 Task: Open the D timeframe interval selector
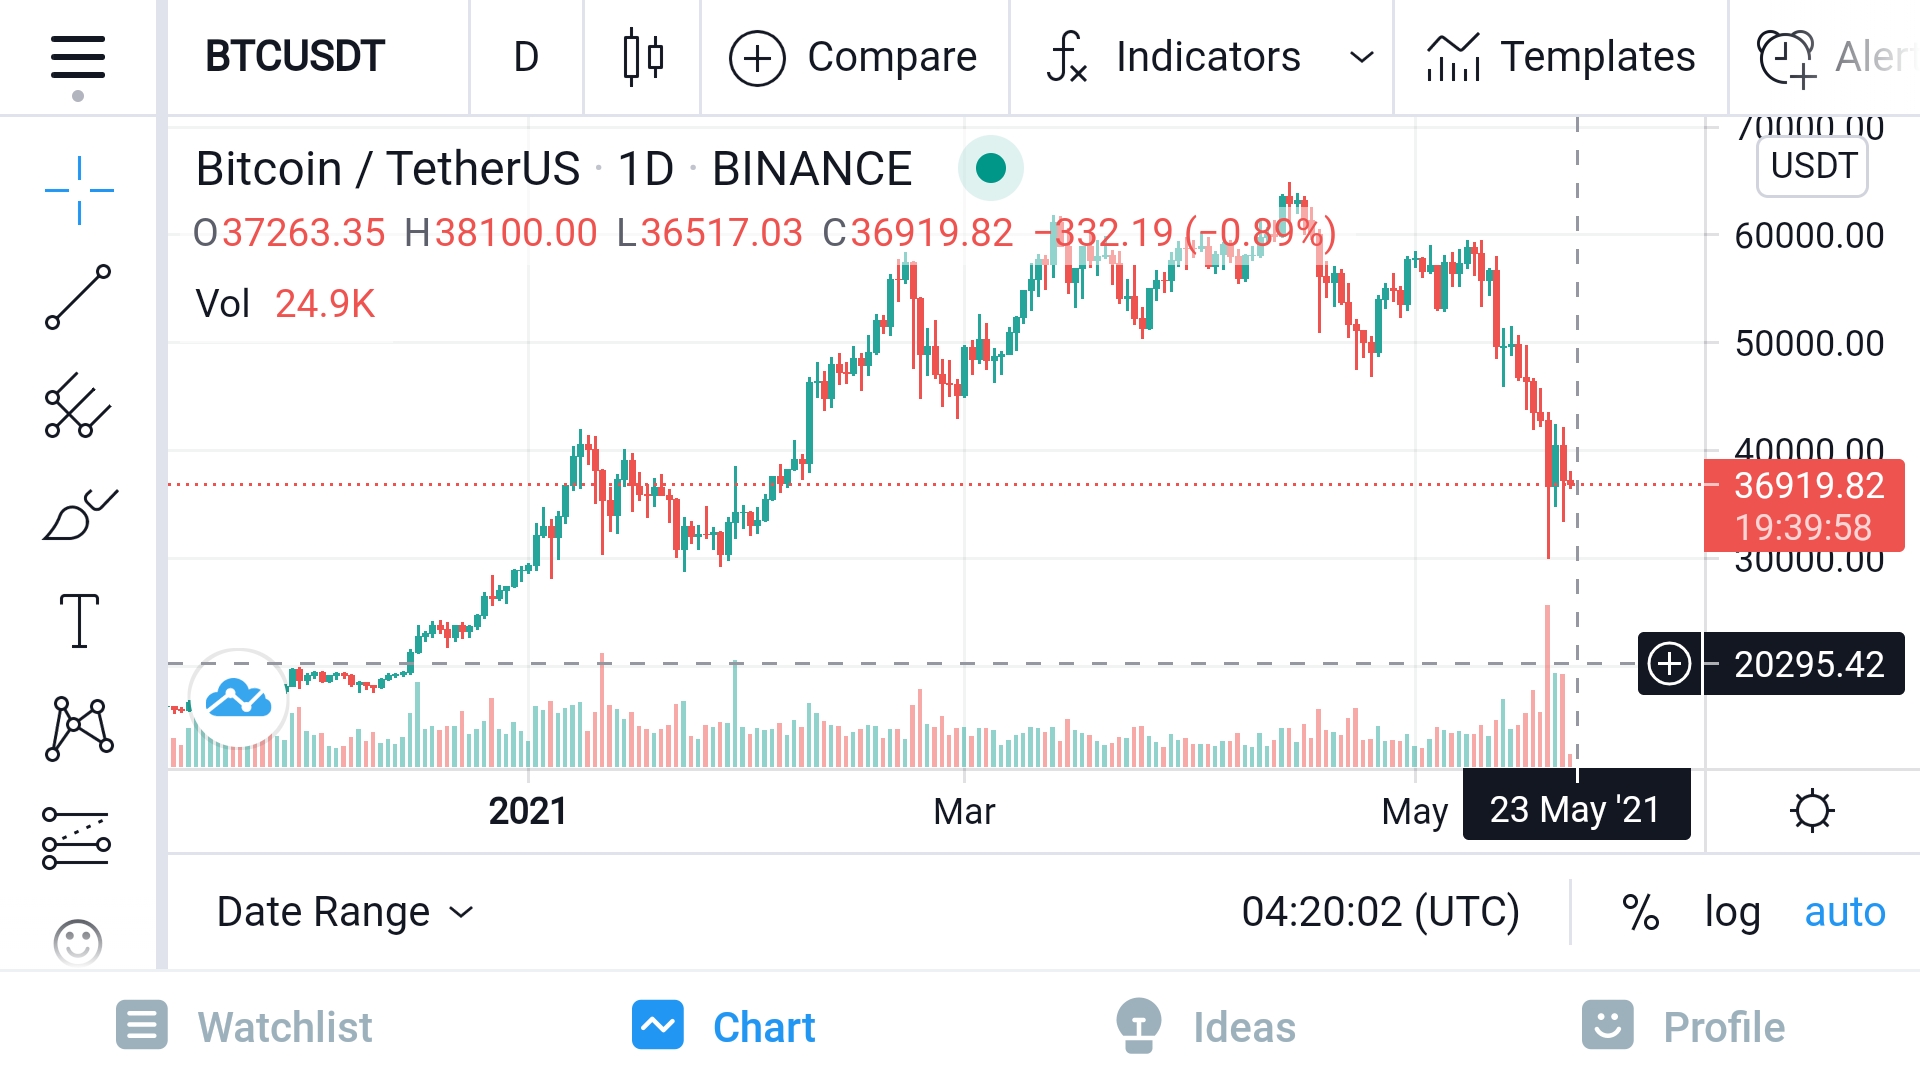pyautogui.click(x=526, y=57)
